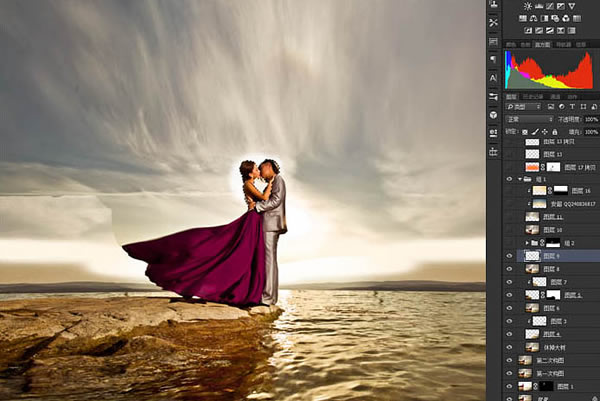The width and height of the screenshot is (600, 401).
Task: Collapse the 组 1 group triangle
Action: pos(520,179)
